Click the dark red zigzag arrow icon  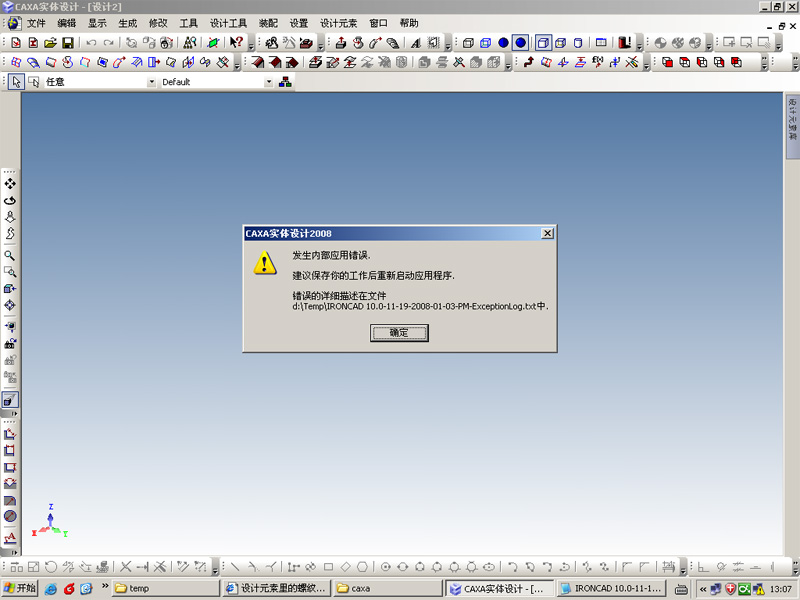point(529,62)
